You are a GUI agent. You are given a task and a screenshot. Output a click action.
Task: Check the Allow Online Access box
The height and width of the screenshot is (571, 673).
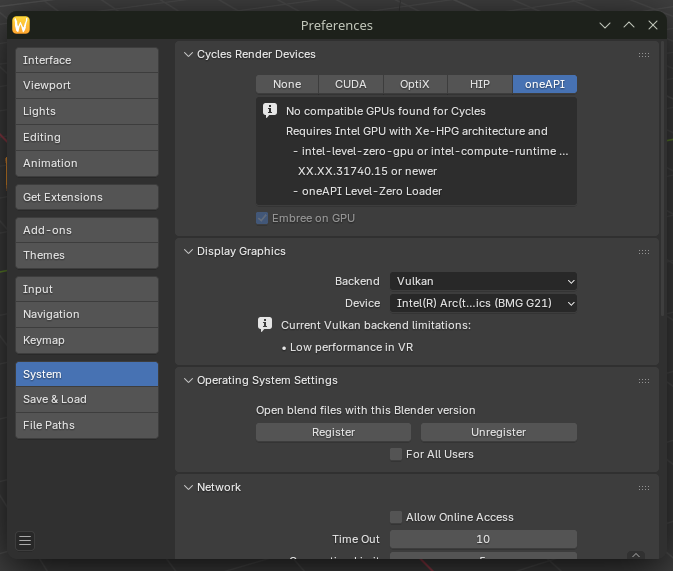coord(396,517)
